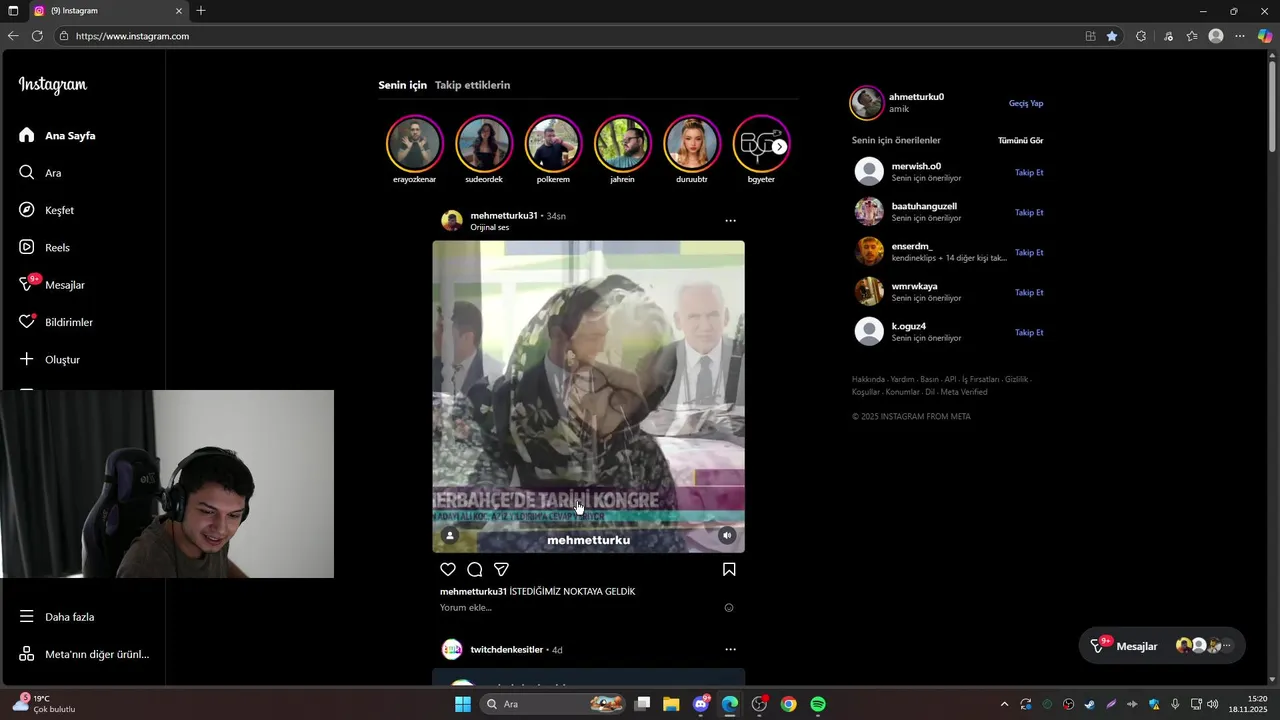
Task: Open Edge favorites list icon
Action: (x=1192, y=36)
